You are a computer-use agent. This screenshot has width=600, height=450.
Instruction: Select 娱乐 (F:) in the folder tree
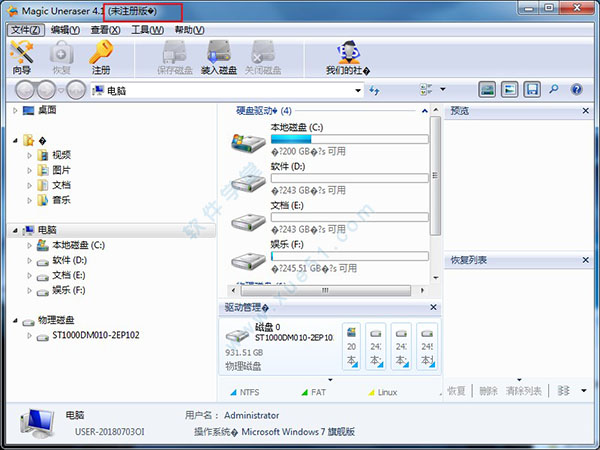point(69,290)
